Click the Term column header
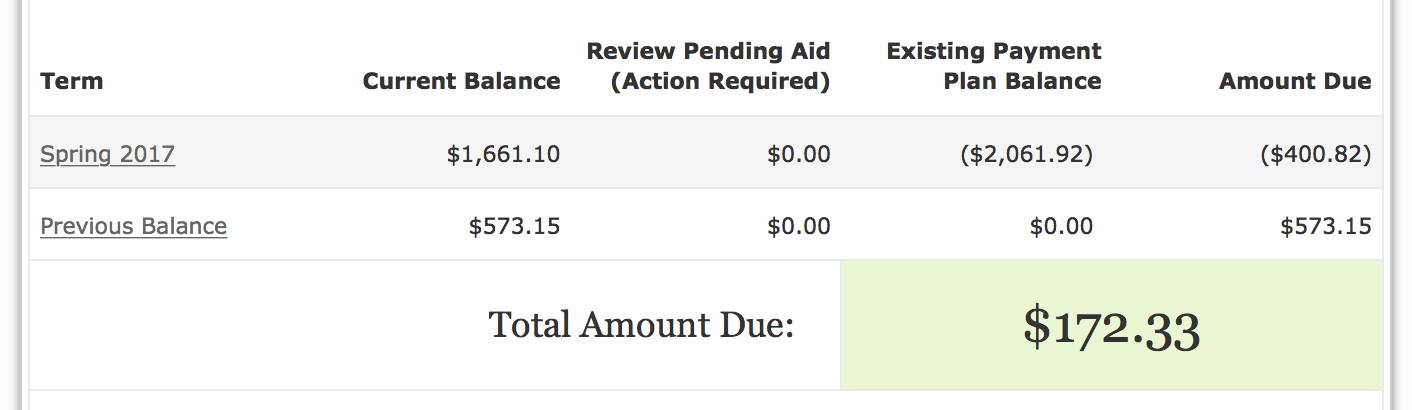 [x=71, y=81]
